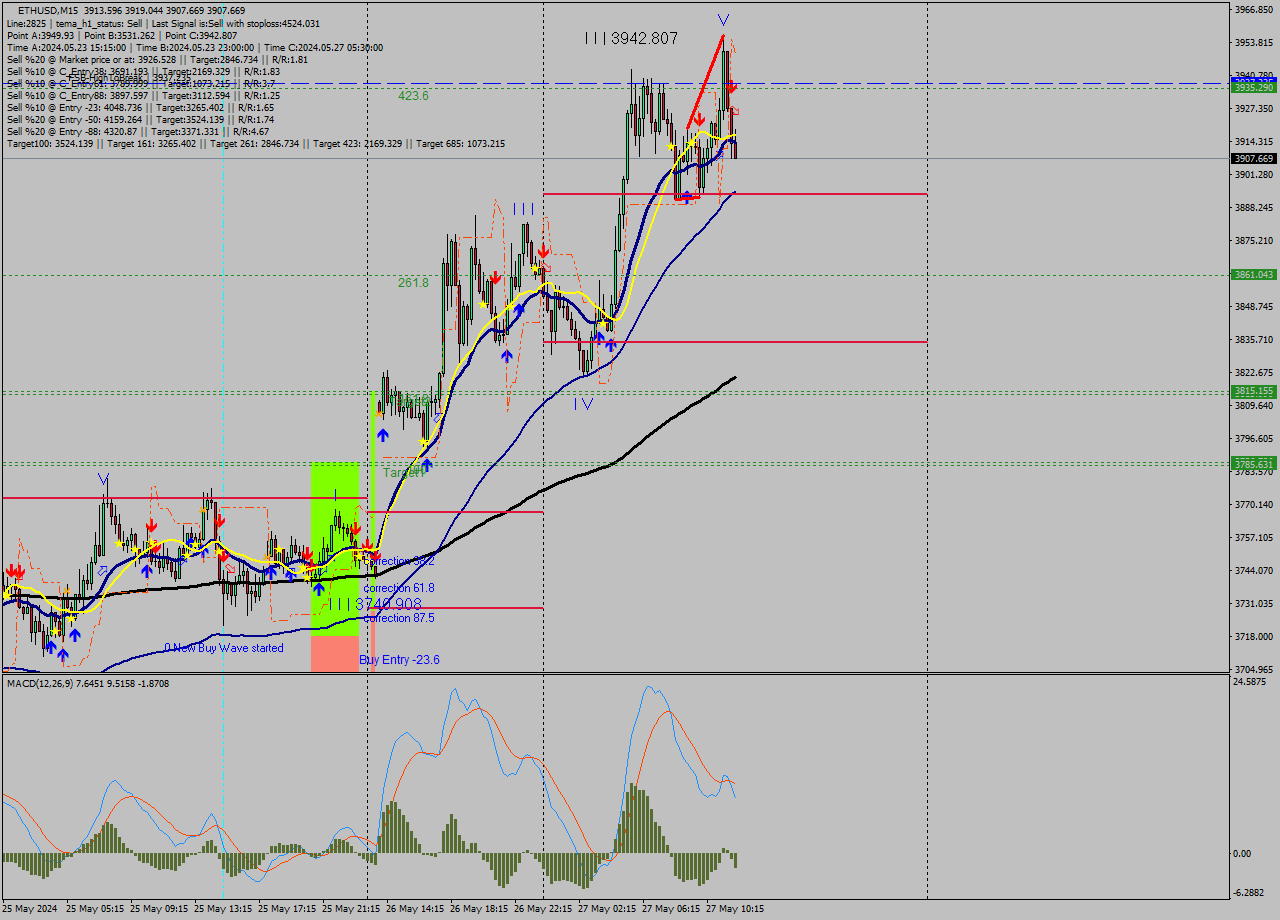Click the green Target1 label
The width and height of the screenshot is (1280, 920).
tap(404, 472)
